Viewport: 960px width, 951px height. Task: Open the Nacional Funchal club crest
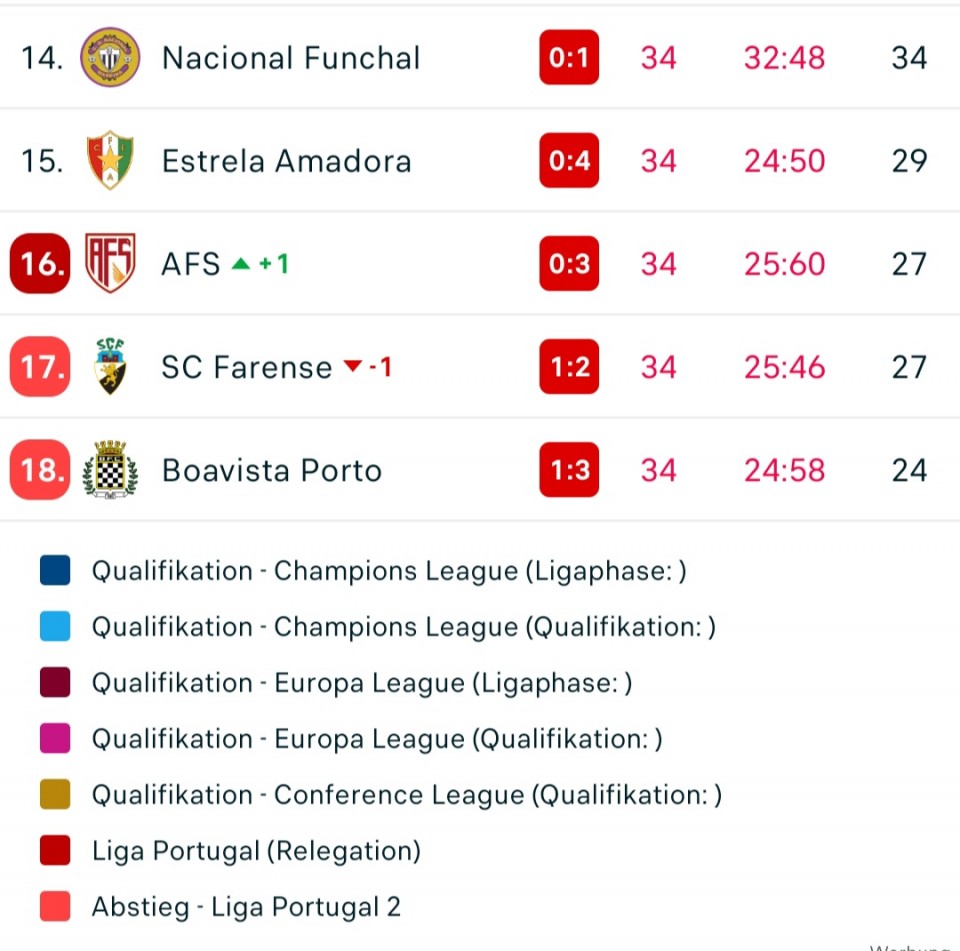(x=110, y=57)
